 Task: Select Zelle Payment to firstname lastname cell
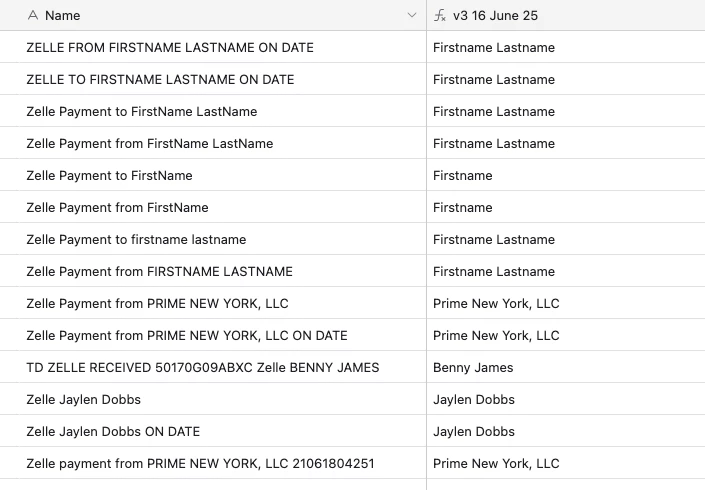tap(223, 239)
